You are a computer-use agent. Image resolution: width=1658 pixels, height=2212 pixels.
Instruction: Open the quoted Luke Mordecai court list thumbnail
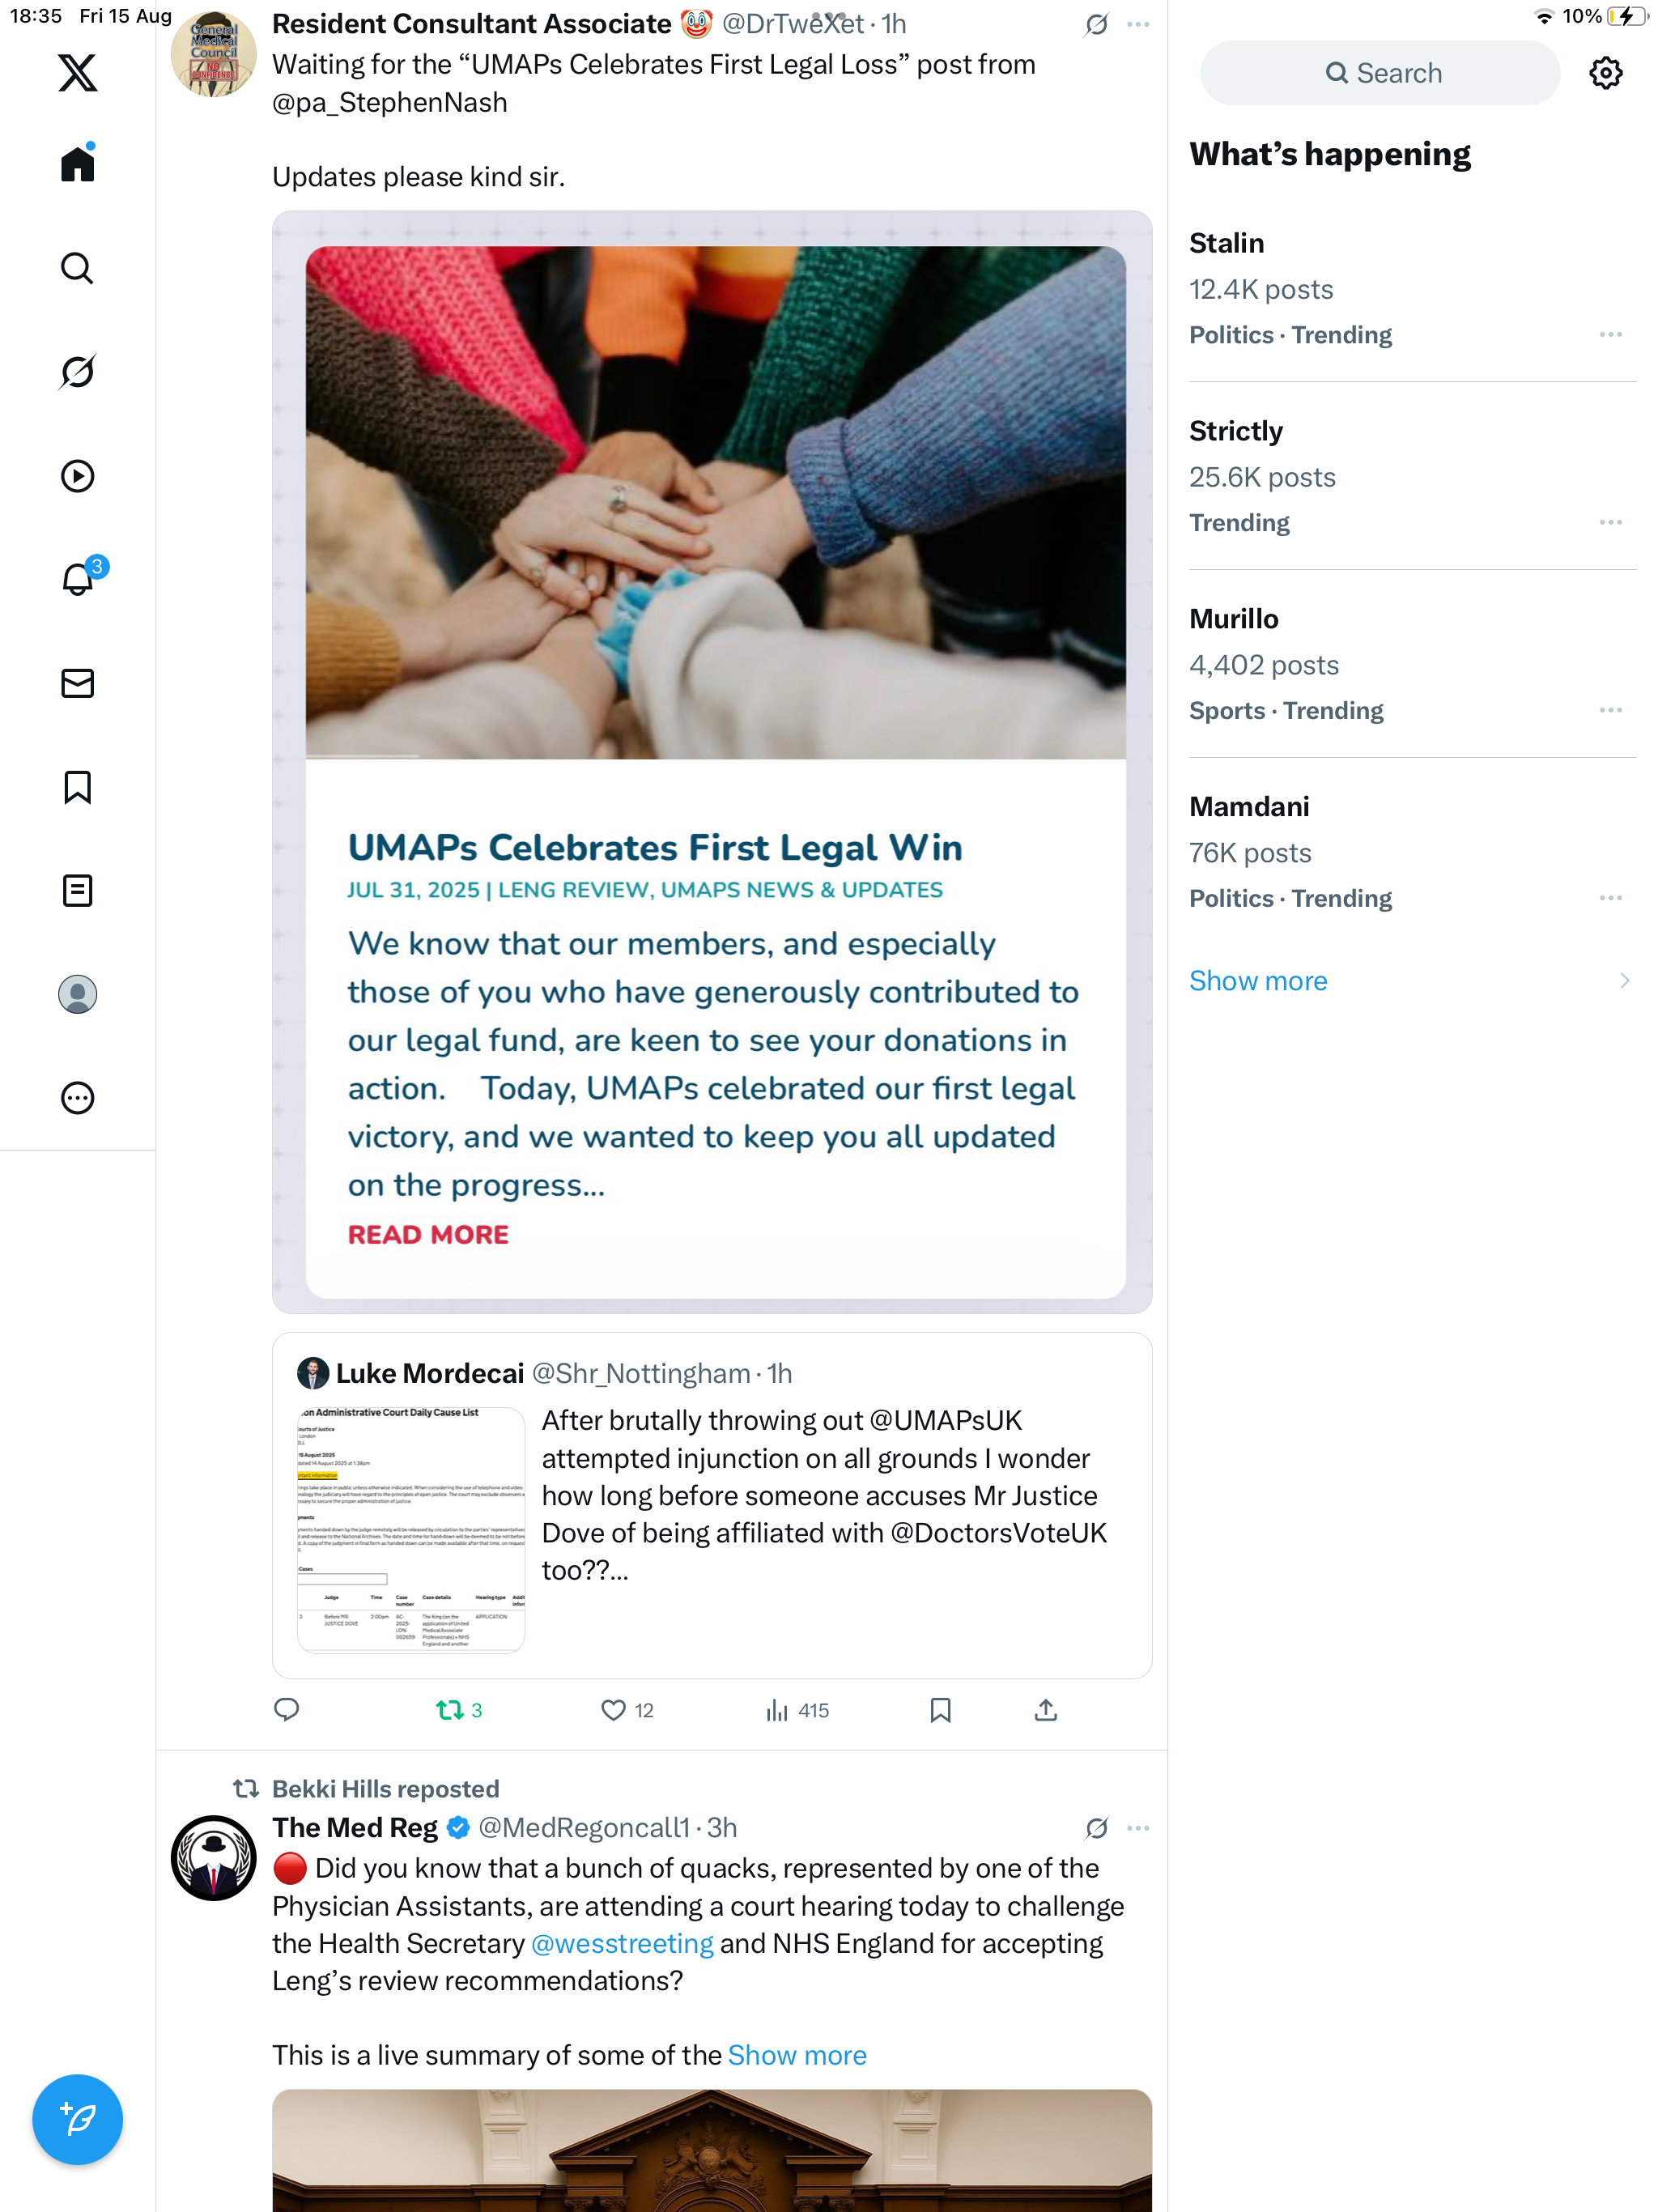click(411, 1530)
